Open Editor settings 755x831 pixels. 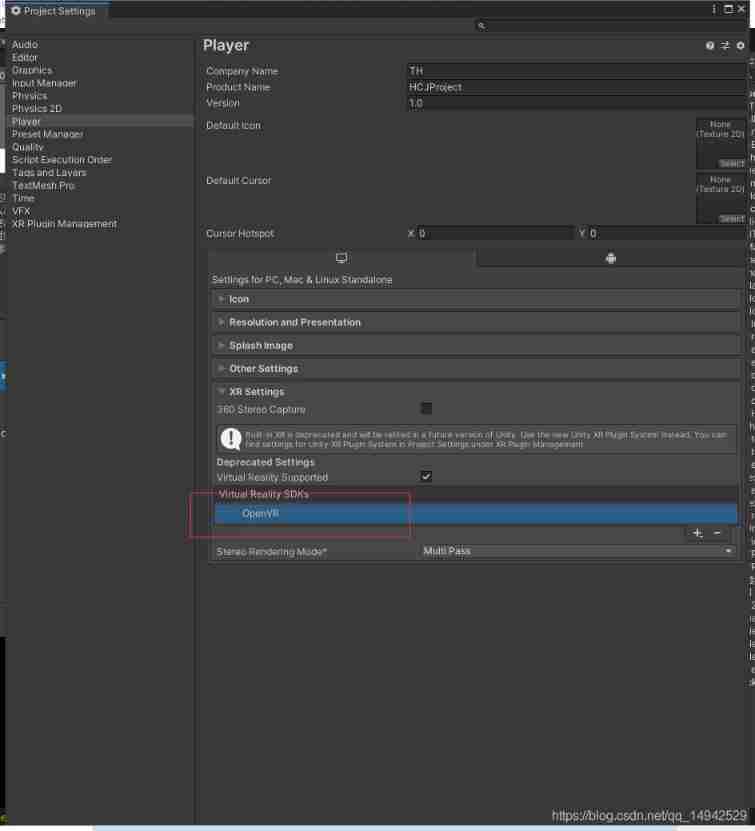(x=25, y=57)
